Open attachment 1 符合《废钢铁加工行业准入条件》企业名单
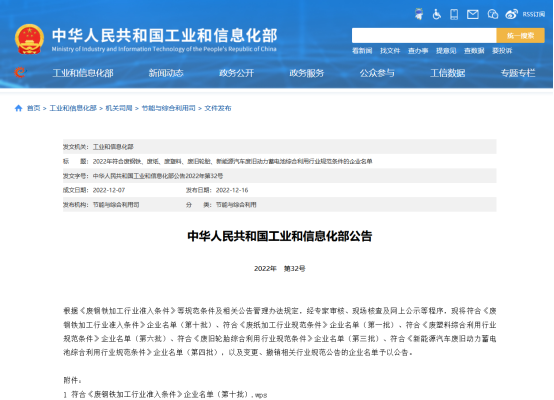The width and height of the screenshot is (554, 400). point(166,394)
